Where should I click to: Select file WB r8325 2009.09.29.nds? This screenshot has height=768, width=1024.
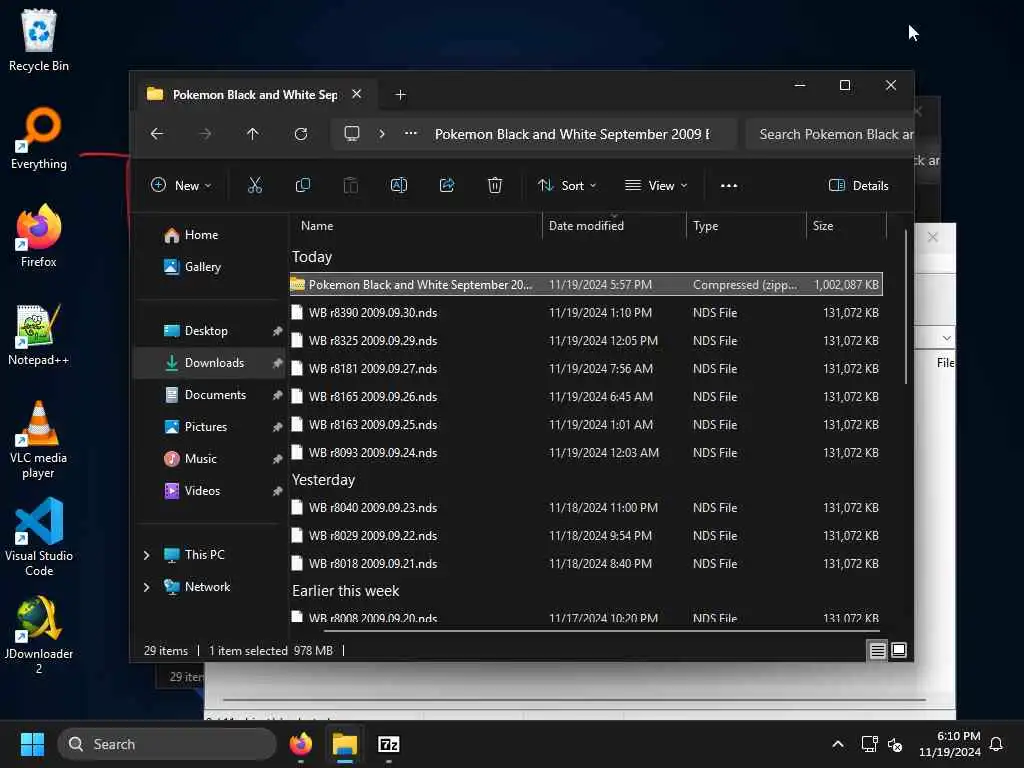point(586,341)
